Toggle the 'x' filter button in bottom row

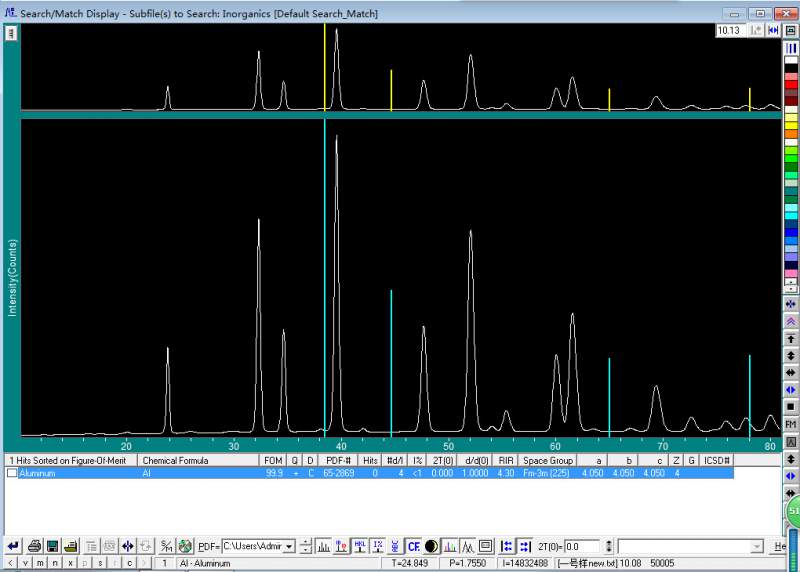point(70,563)
